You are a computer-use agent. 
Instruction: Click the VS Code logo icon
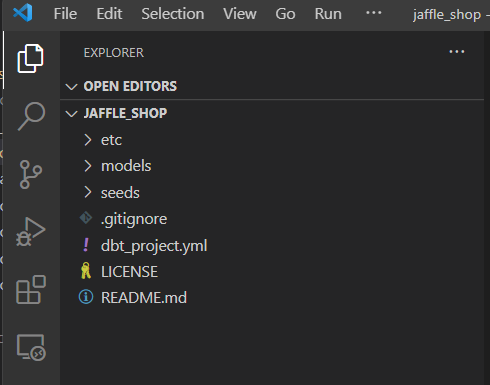click(23, 13)
